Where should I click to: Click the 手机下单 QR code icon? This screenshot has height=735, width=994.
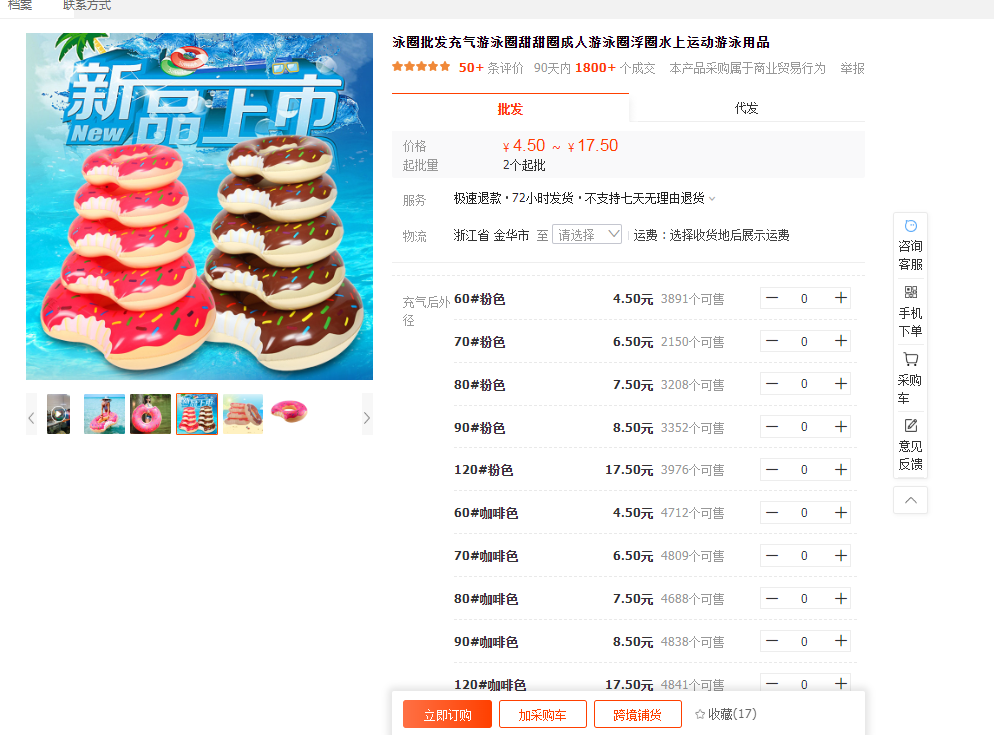910,292
